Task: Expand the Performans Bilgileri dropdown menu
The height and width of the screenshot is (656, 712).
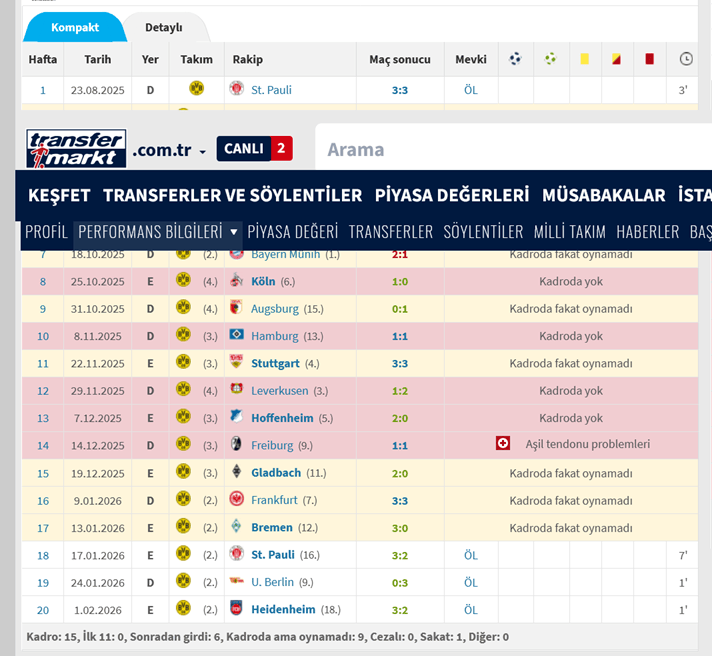Action: 159,231
